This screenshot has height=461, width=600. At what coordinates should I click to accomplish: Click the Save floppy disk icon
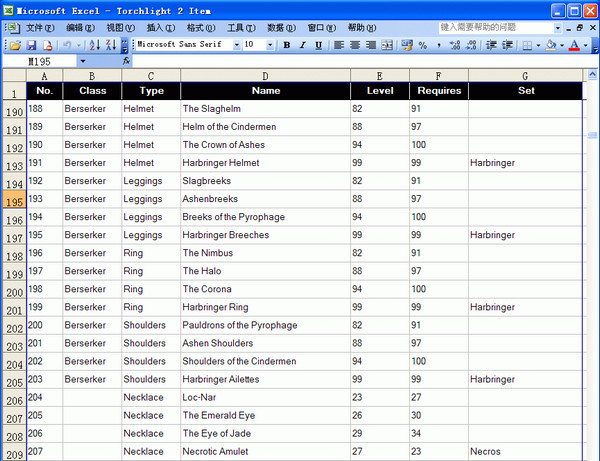click(x=31, y=46)
